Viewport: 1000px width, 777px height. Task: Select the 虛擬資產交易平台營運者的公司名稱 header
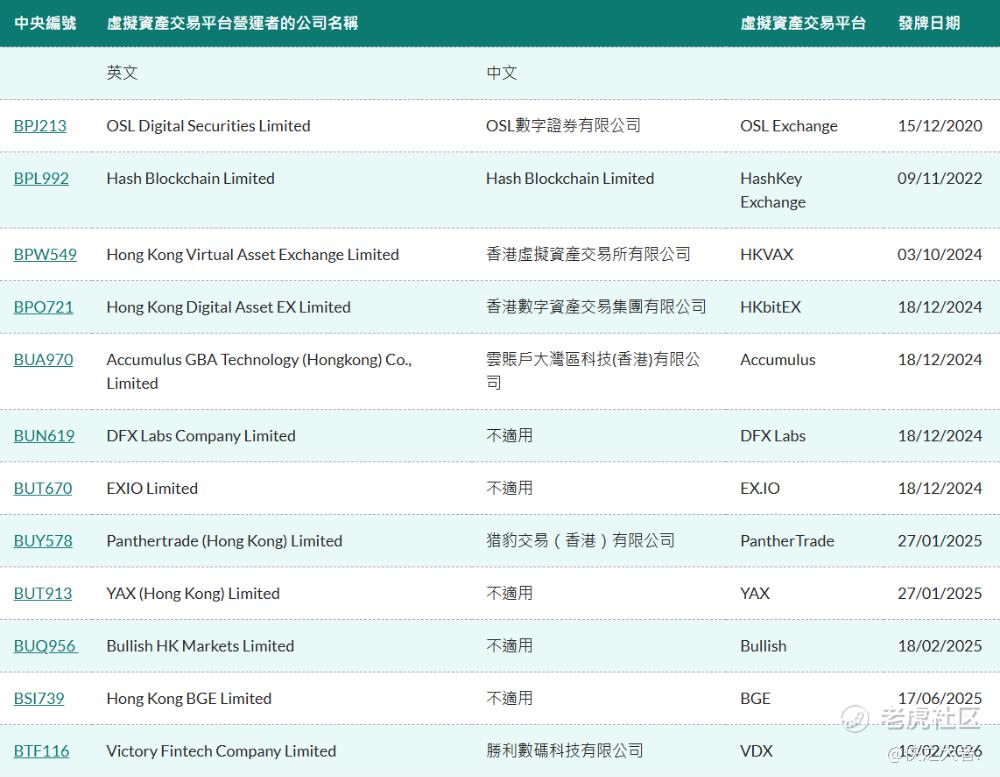point(232,24)
